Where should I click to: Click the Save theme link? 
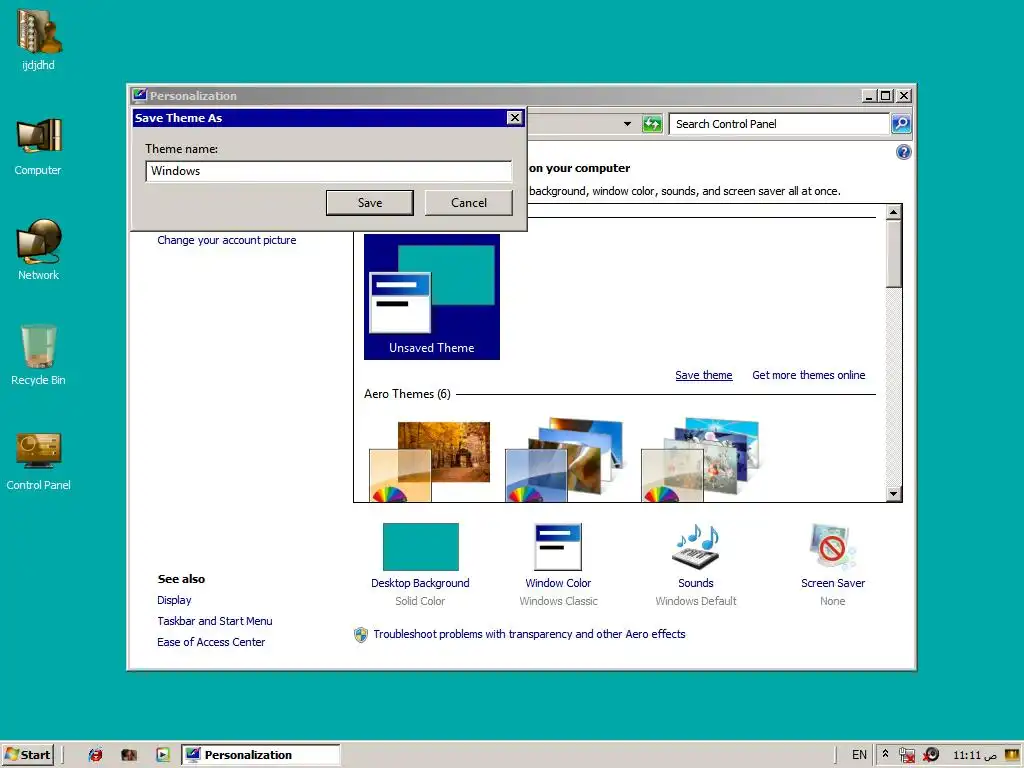[703, 375]
